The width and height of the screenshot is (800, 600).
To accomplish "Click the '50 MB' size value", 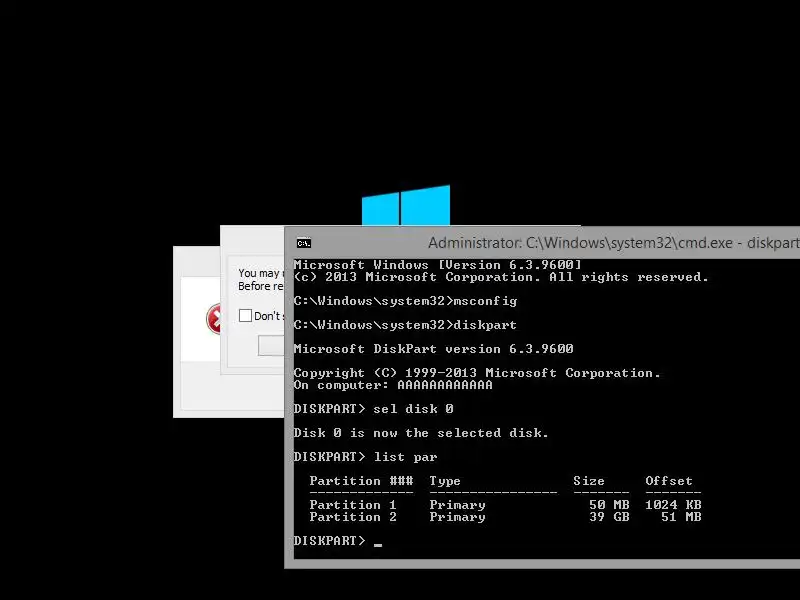I will coord(609,505).
